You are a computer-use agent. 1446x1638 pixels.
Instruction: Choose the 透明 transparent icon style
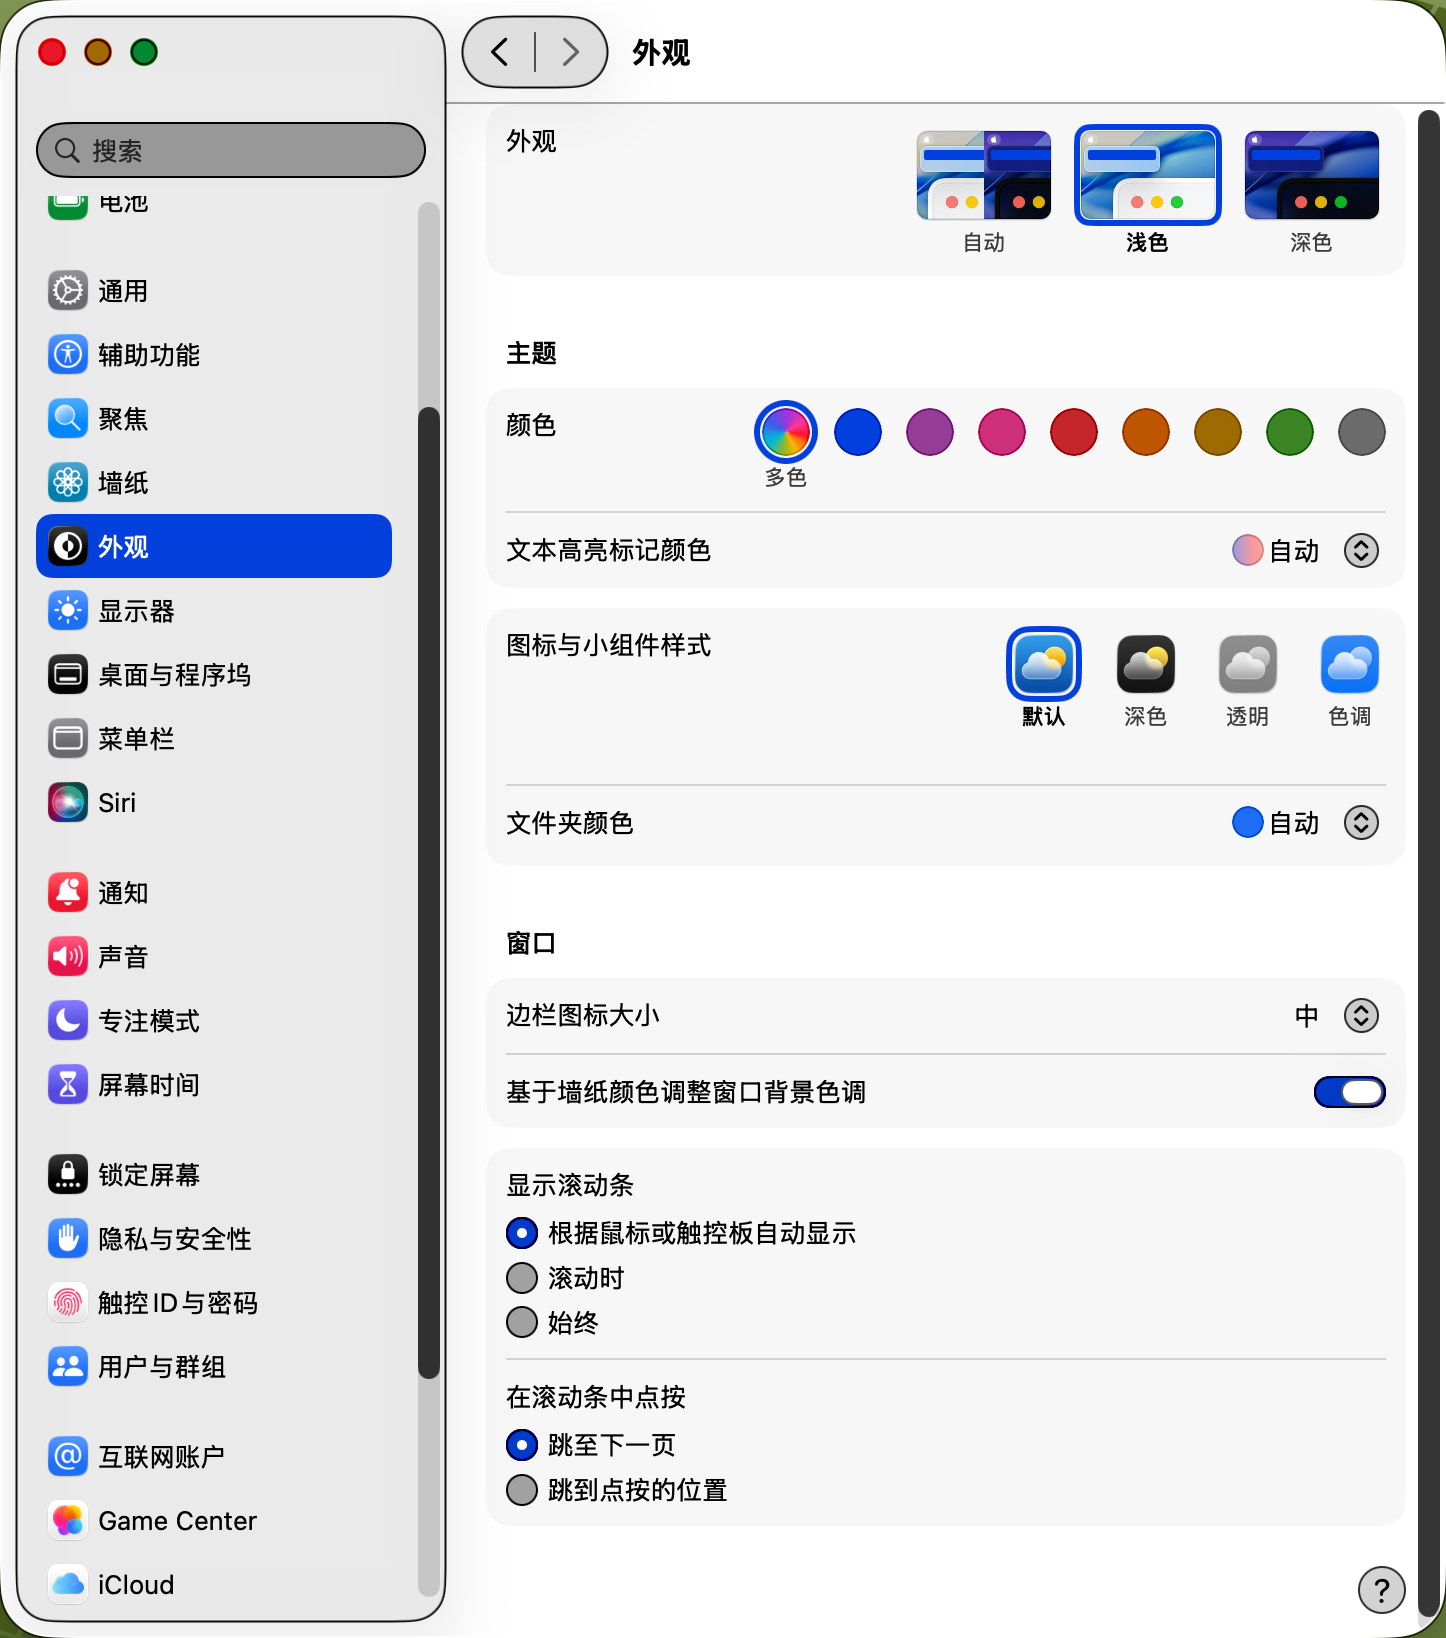(1247, 665)
